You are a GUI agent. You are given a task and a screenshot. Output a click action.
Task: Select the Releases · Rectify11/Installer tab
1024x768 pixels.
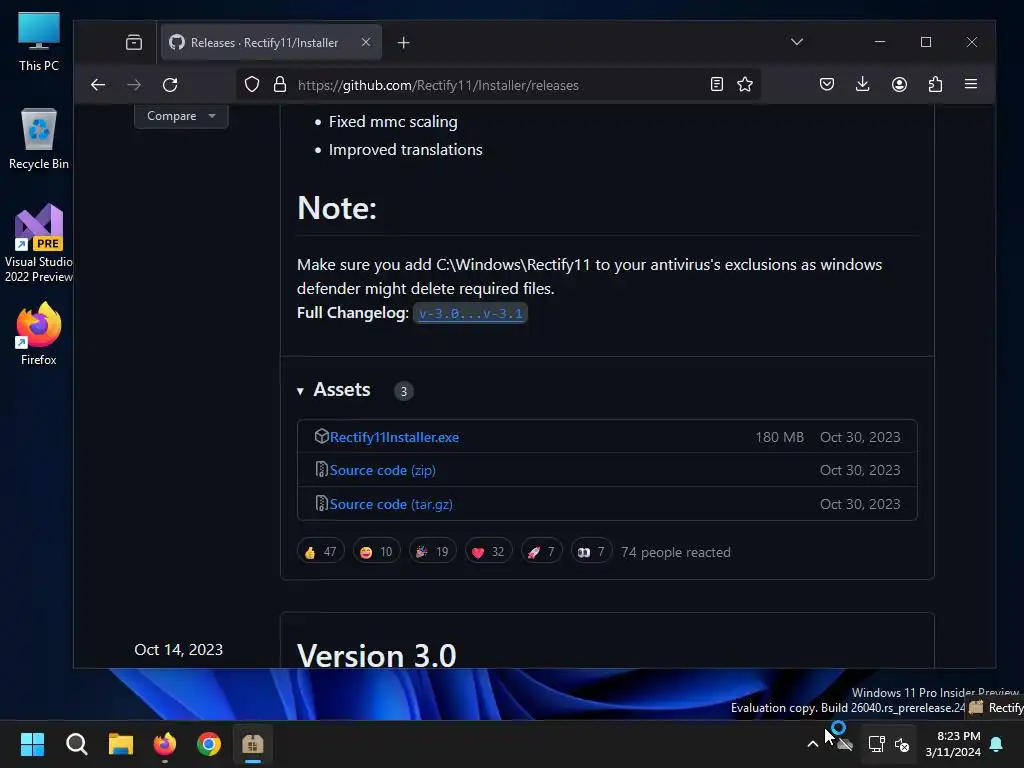(271, 42)
